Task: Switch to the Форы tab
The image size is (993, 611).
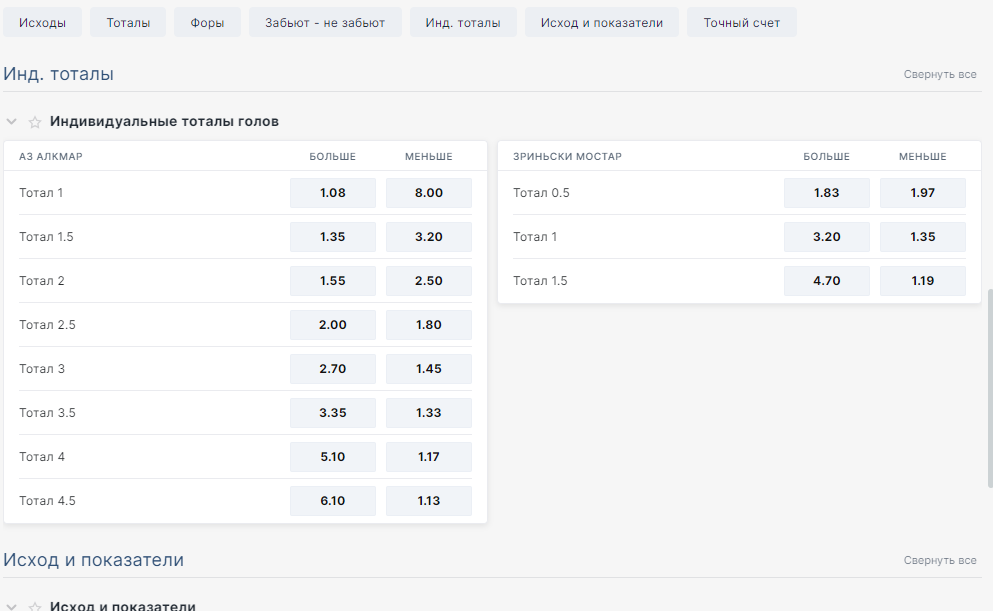Action: (207, 22)
